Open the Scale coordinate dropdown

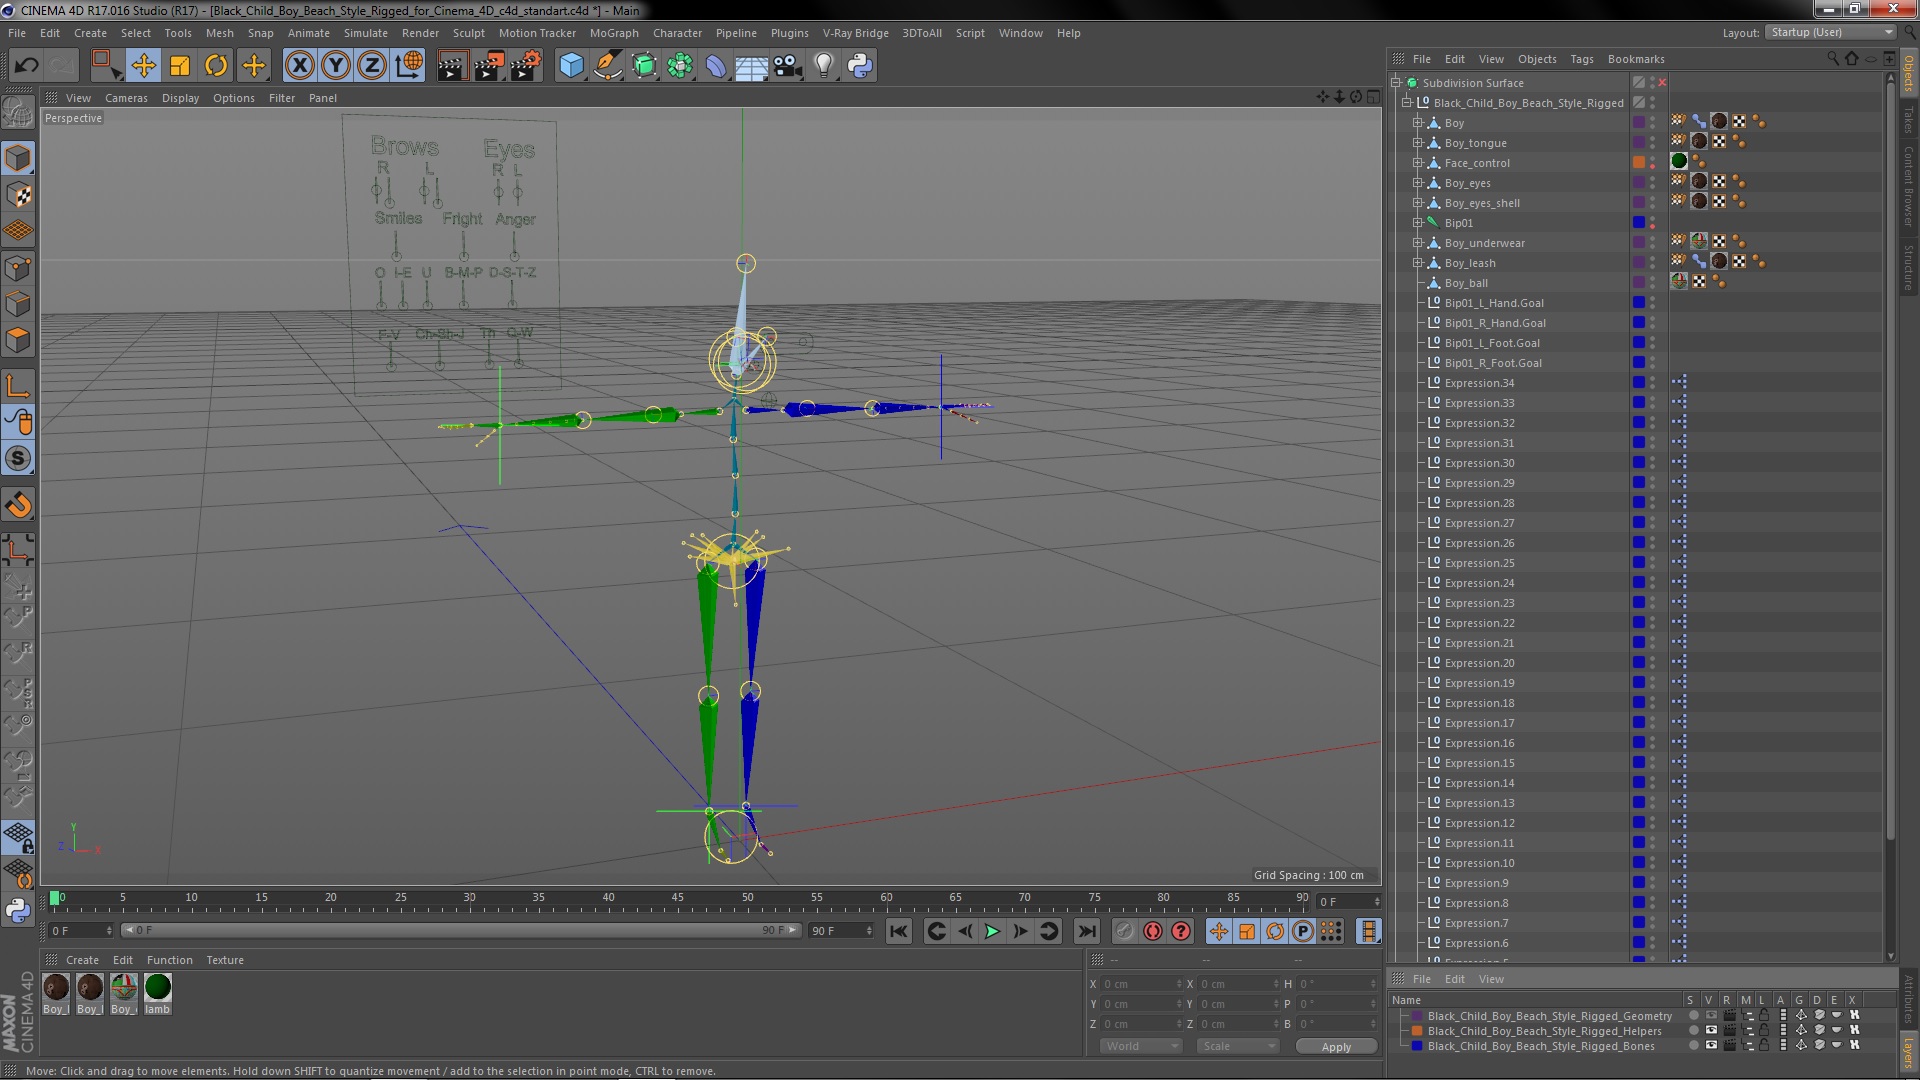(1237, 1046)
